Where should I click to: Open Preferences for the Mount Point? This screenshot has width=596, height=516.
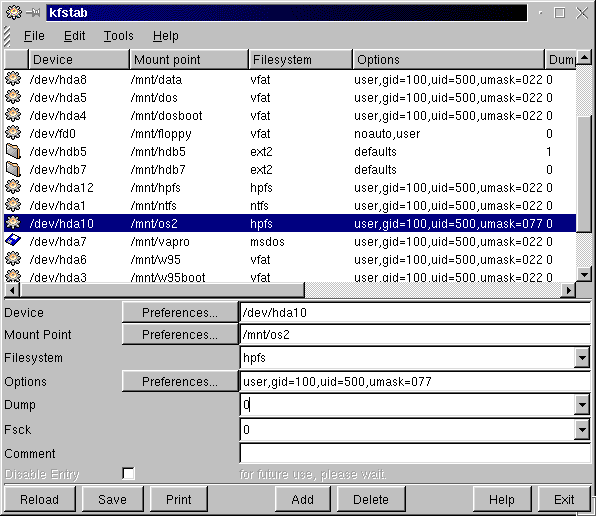tap(180, 334)
